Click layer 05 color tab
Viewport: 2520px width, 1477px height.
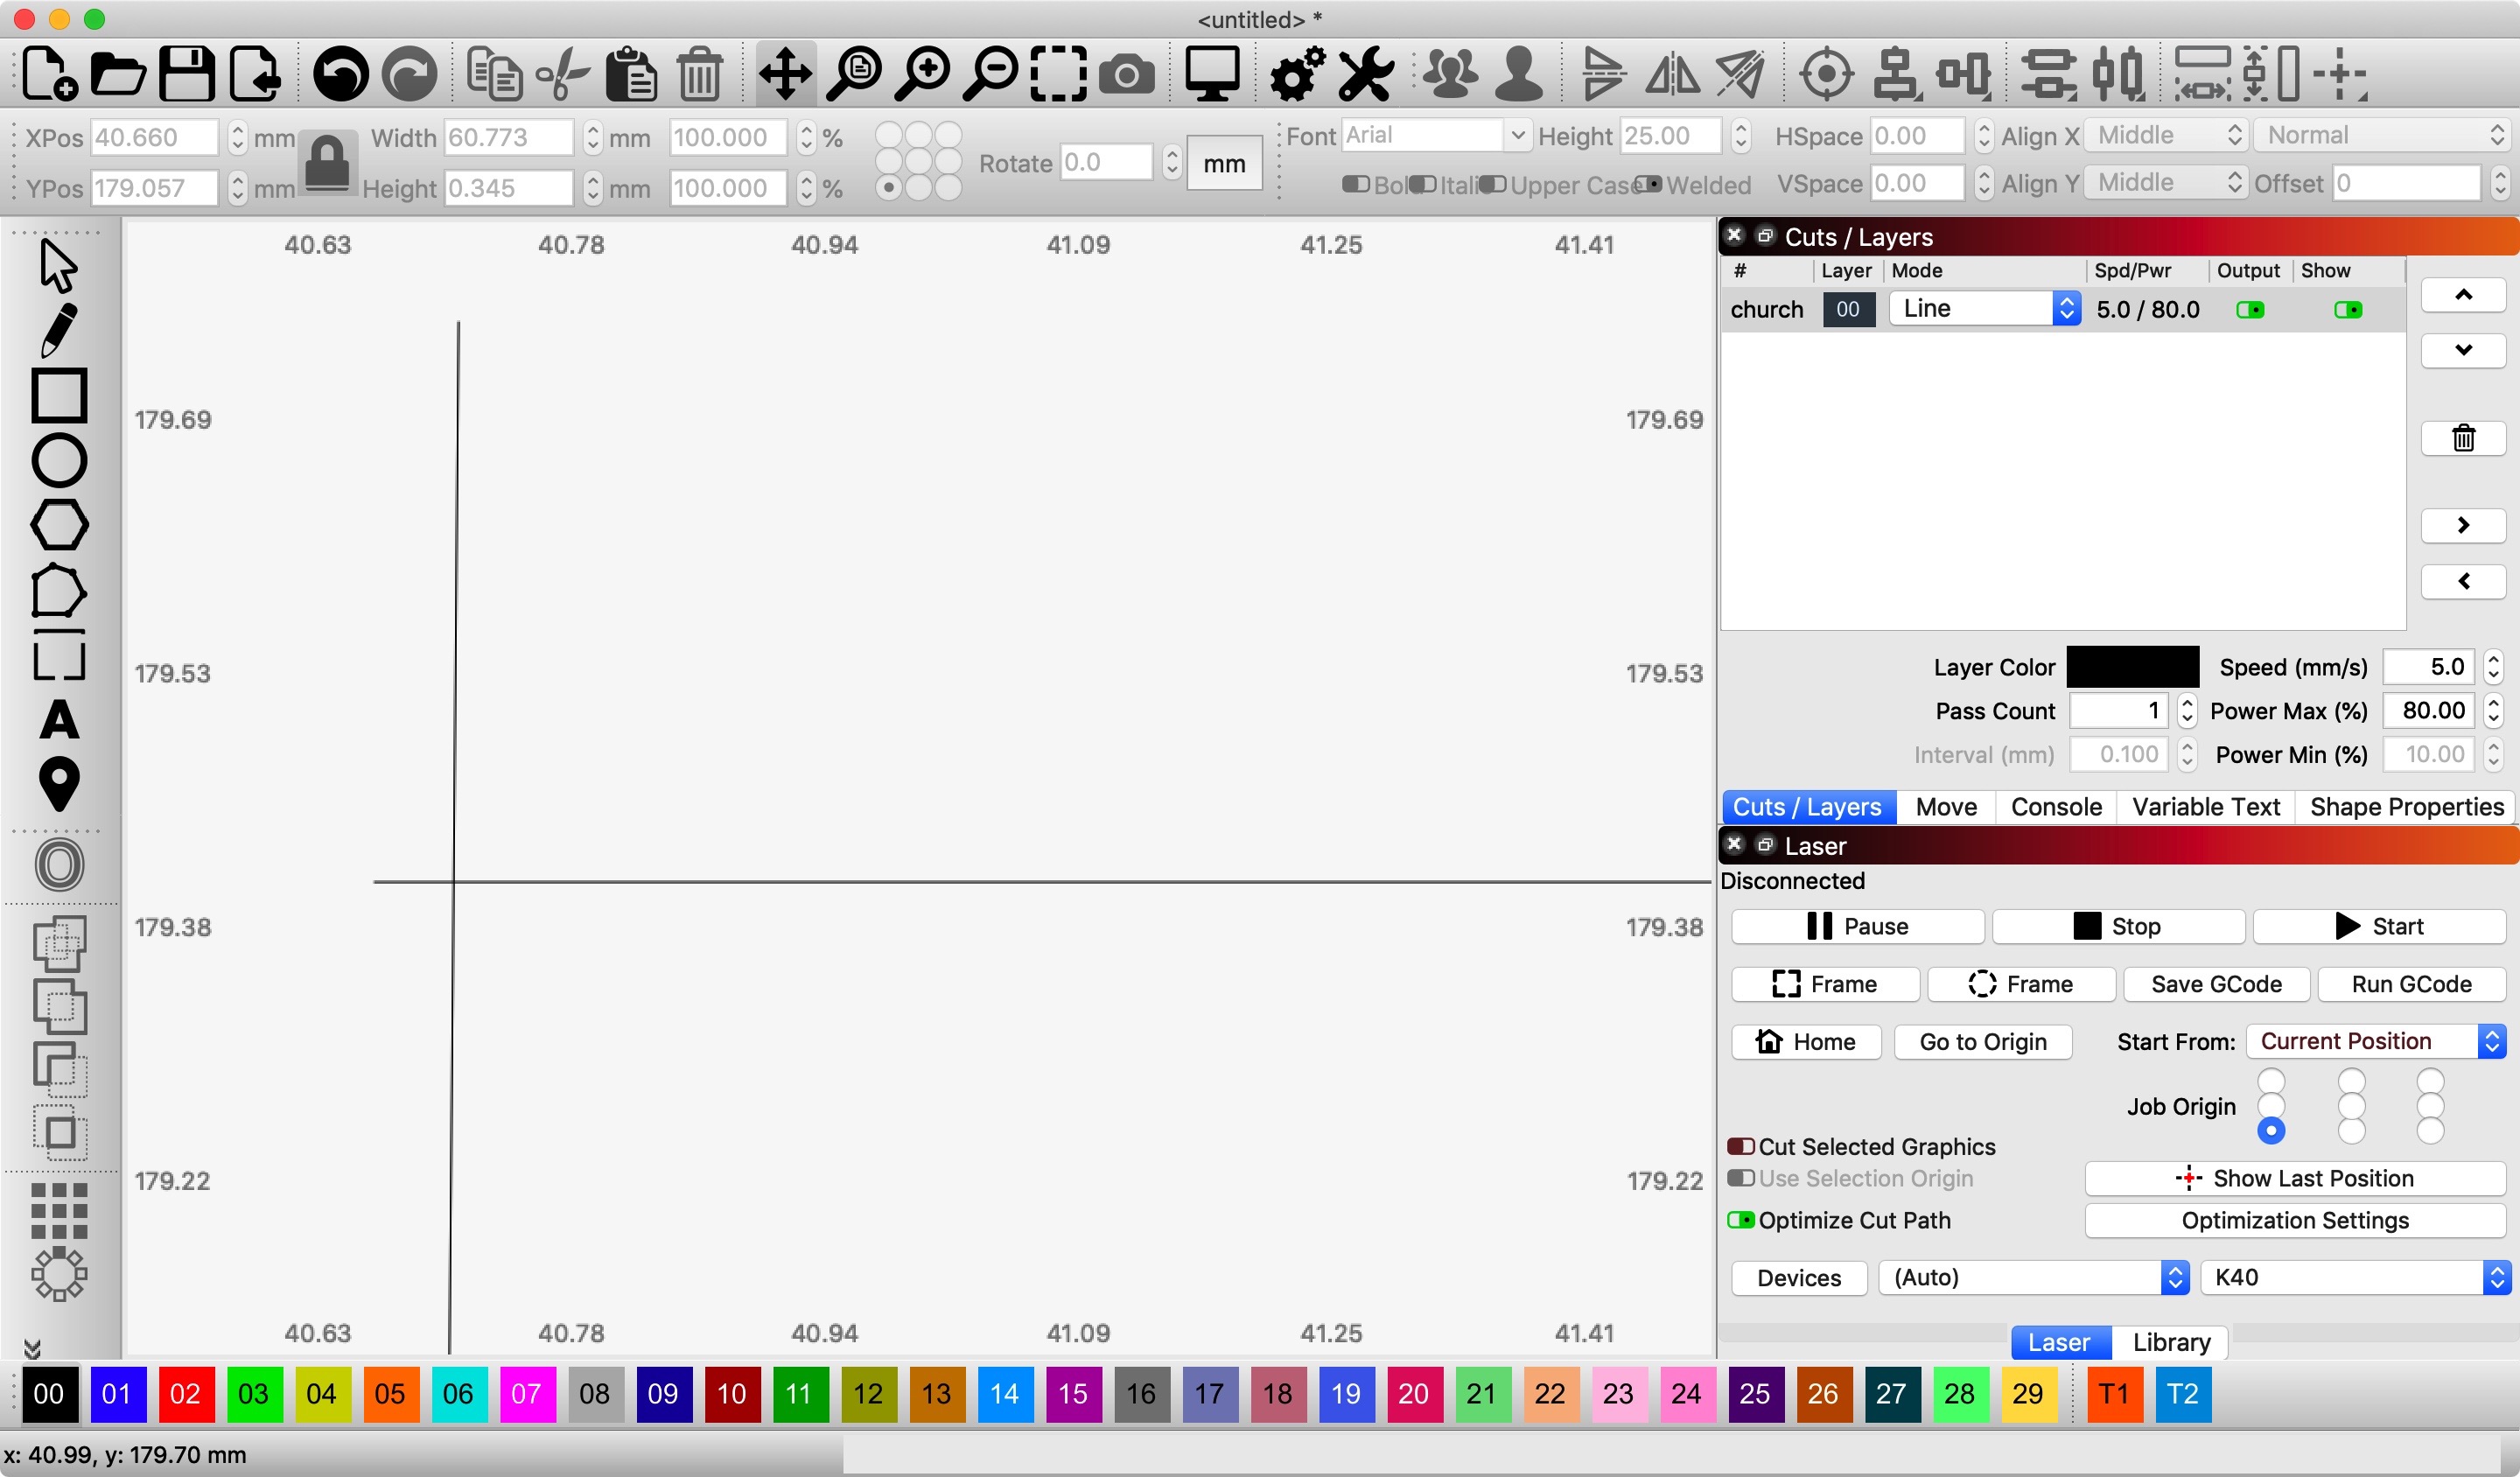coord(388,1391)
